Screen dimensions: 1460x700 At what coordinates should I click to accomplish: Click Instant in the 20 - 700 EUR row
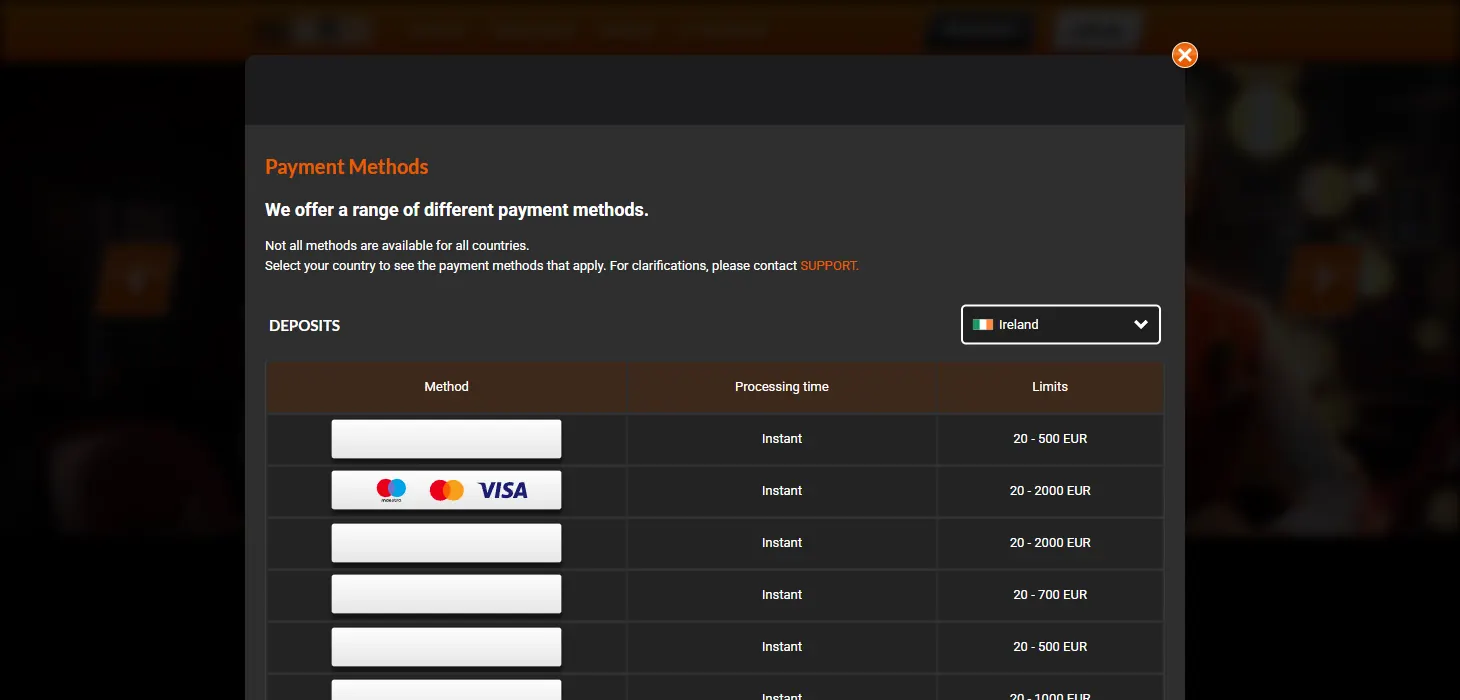pos(782,594)
